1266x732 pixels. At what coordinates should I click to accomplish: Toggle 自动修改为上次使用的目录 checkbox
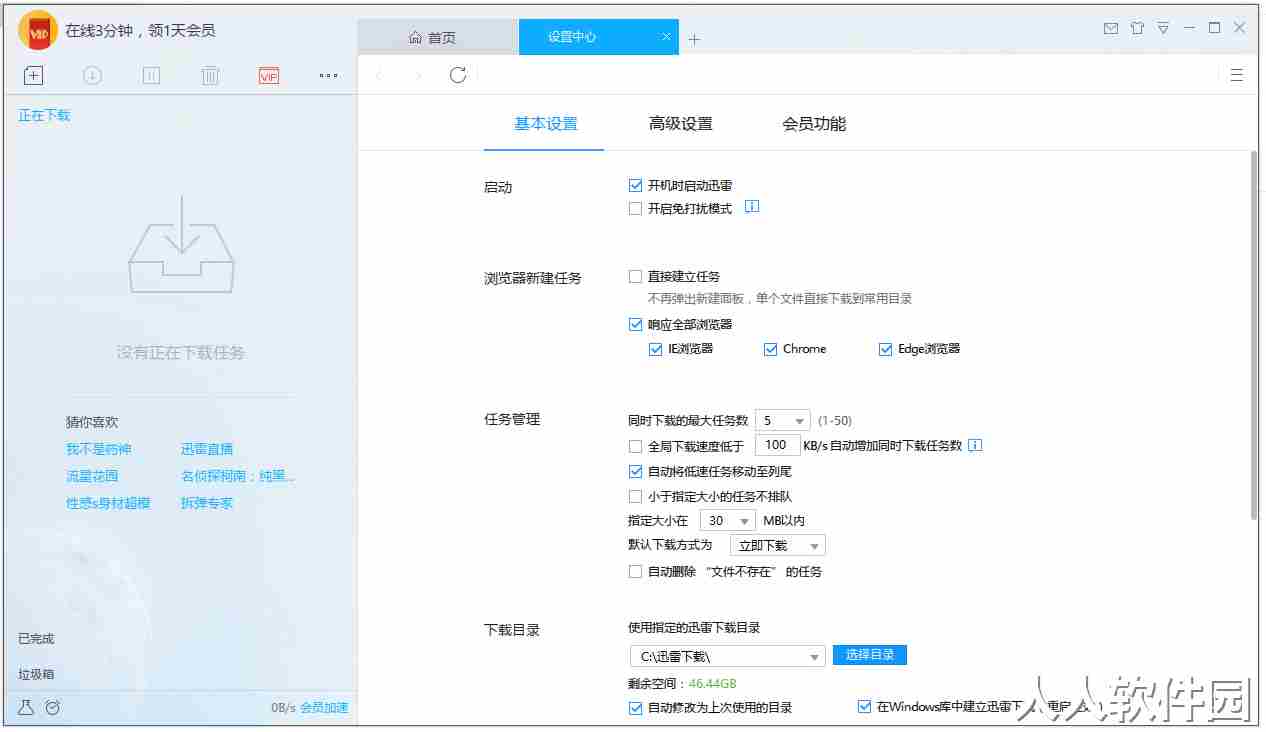pyautogui.click(x=635, y=707)
